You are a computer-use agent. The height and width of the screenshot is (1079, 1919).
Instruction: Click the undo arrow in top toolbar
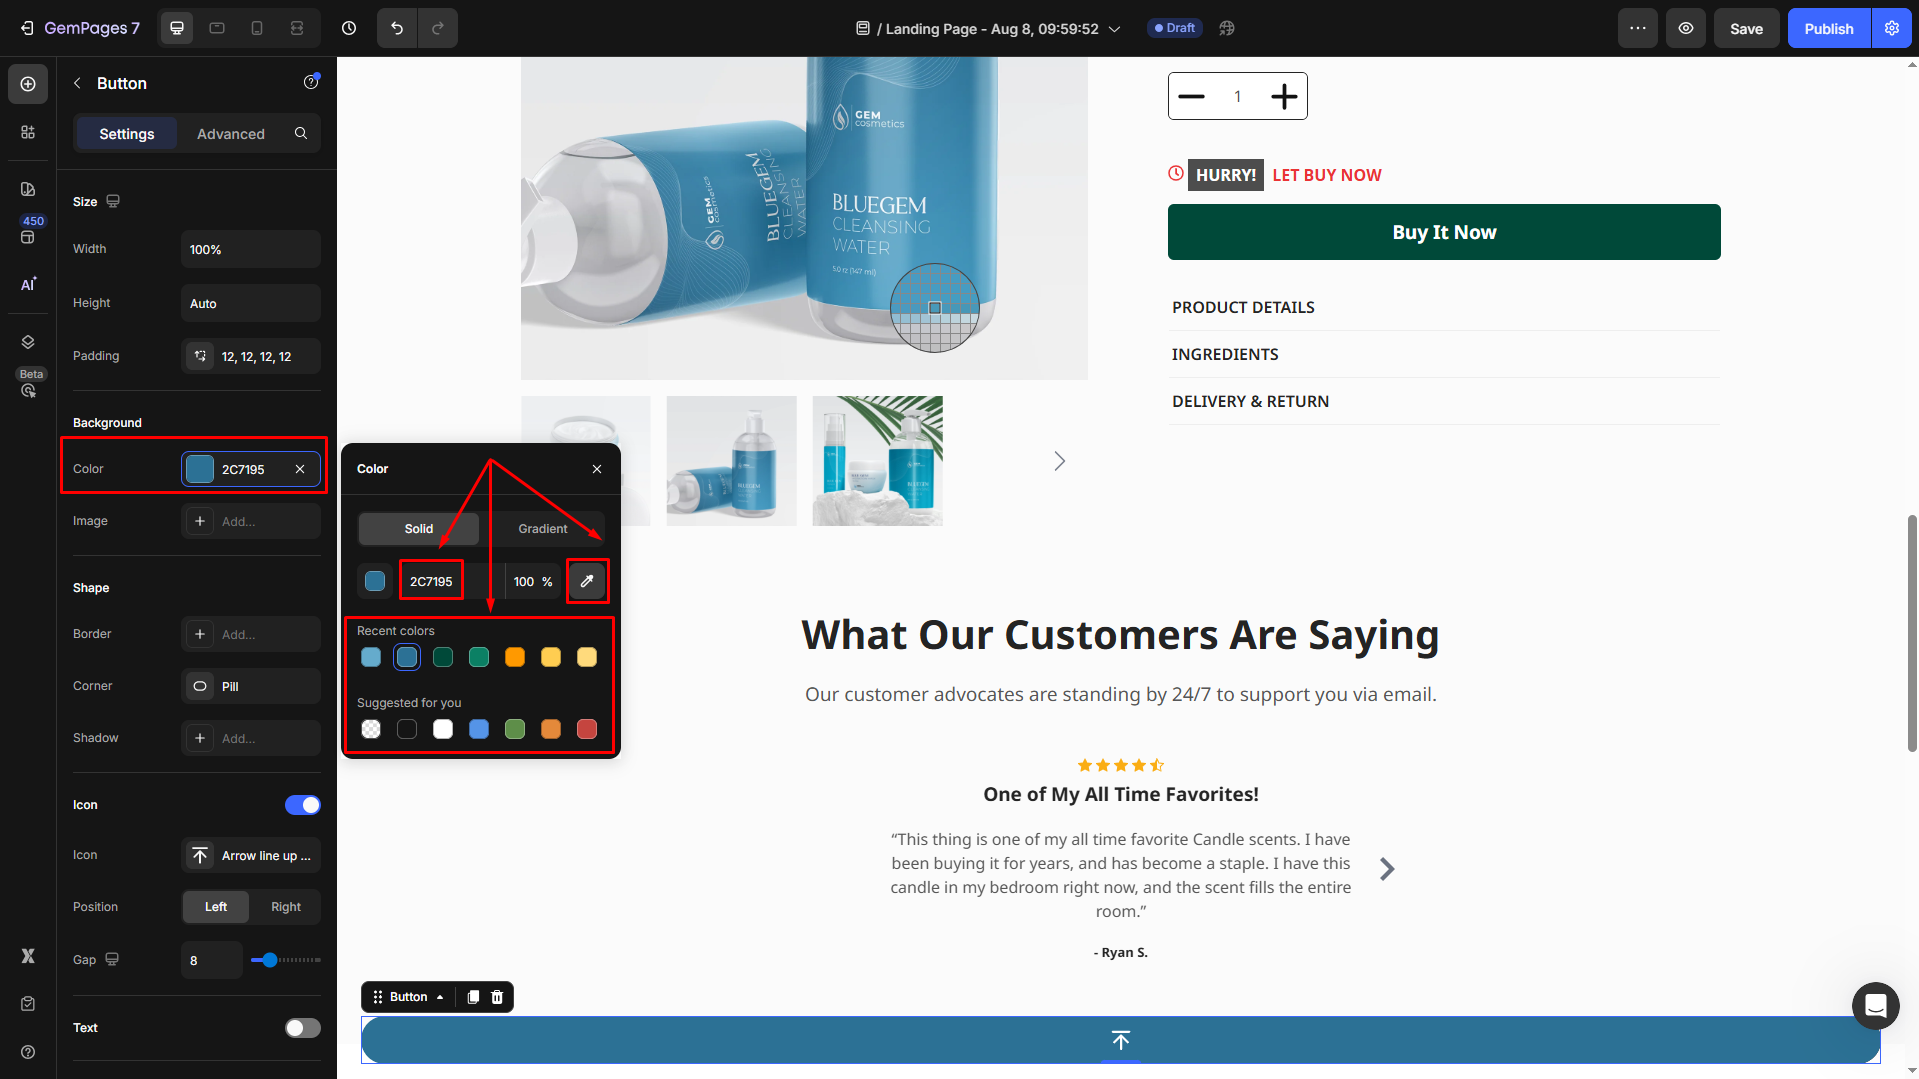[x=397, y=28]
